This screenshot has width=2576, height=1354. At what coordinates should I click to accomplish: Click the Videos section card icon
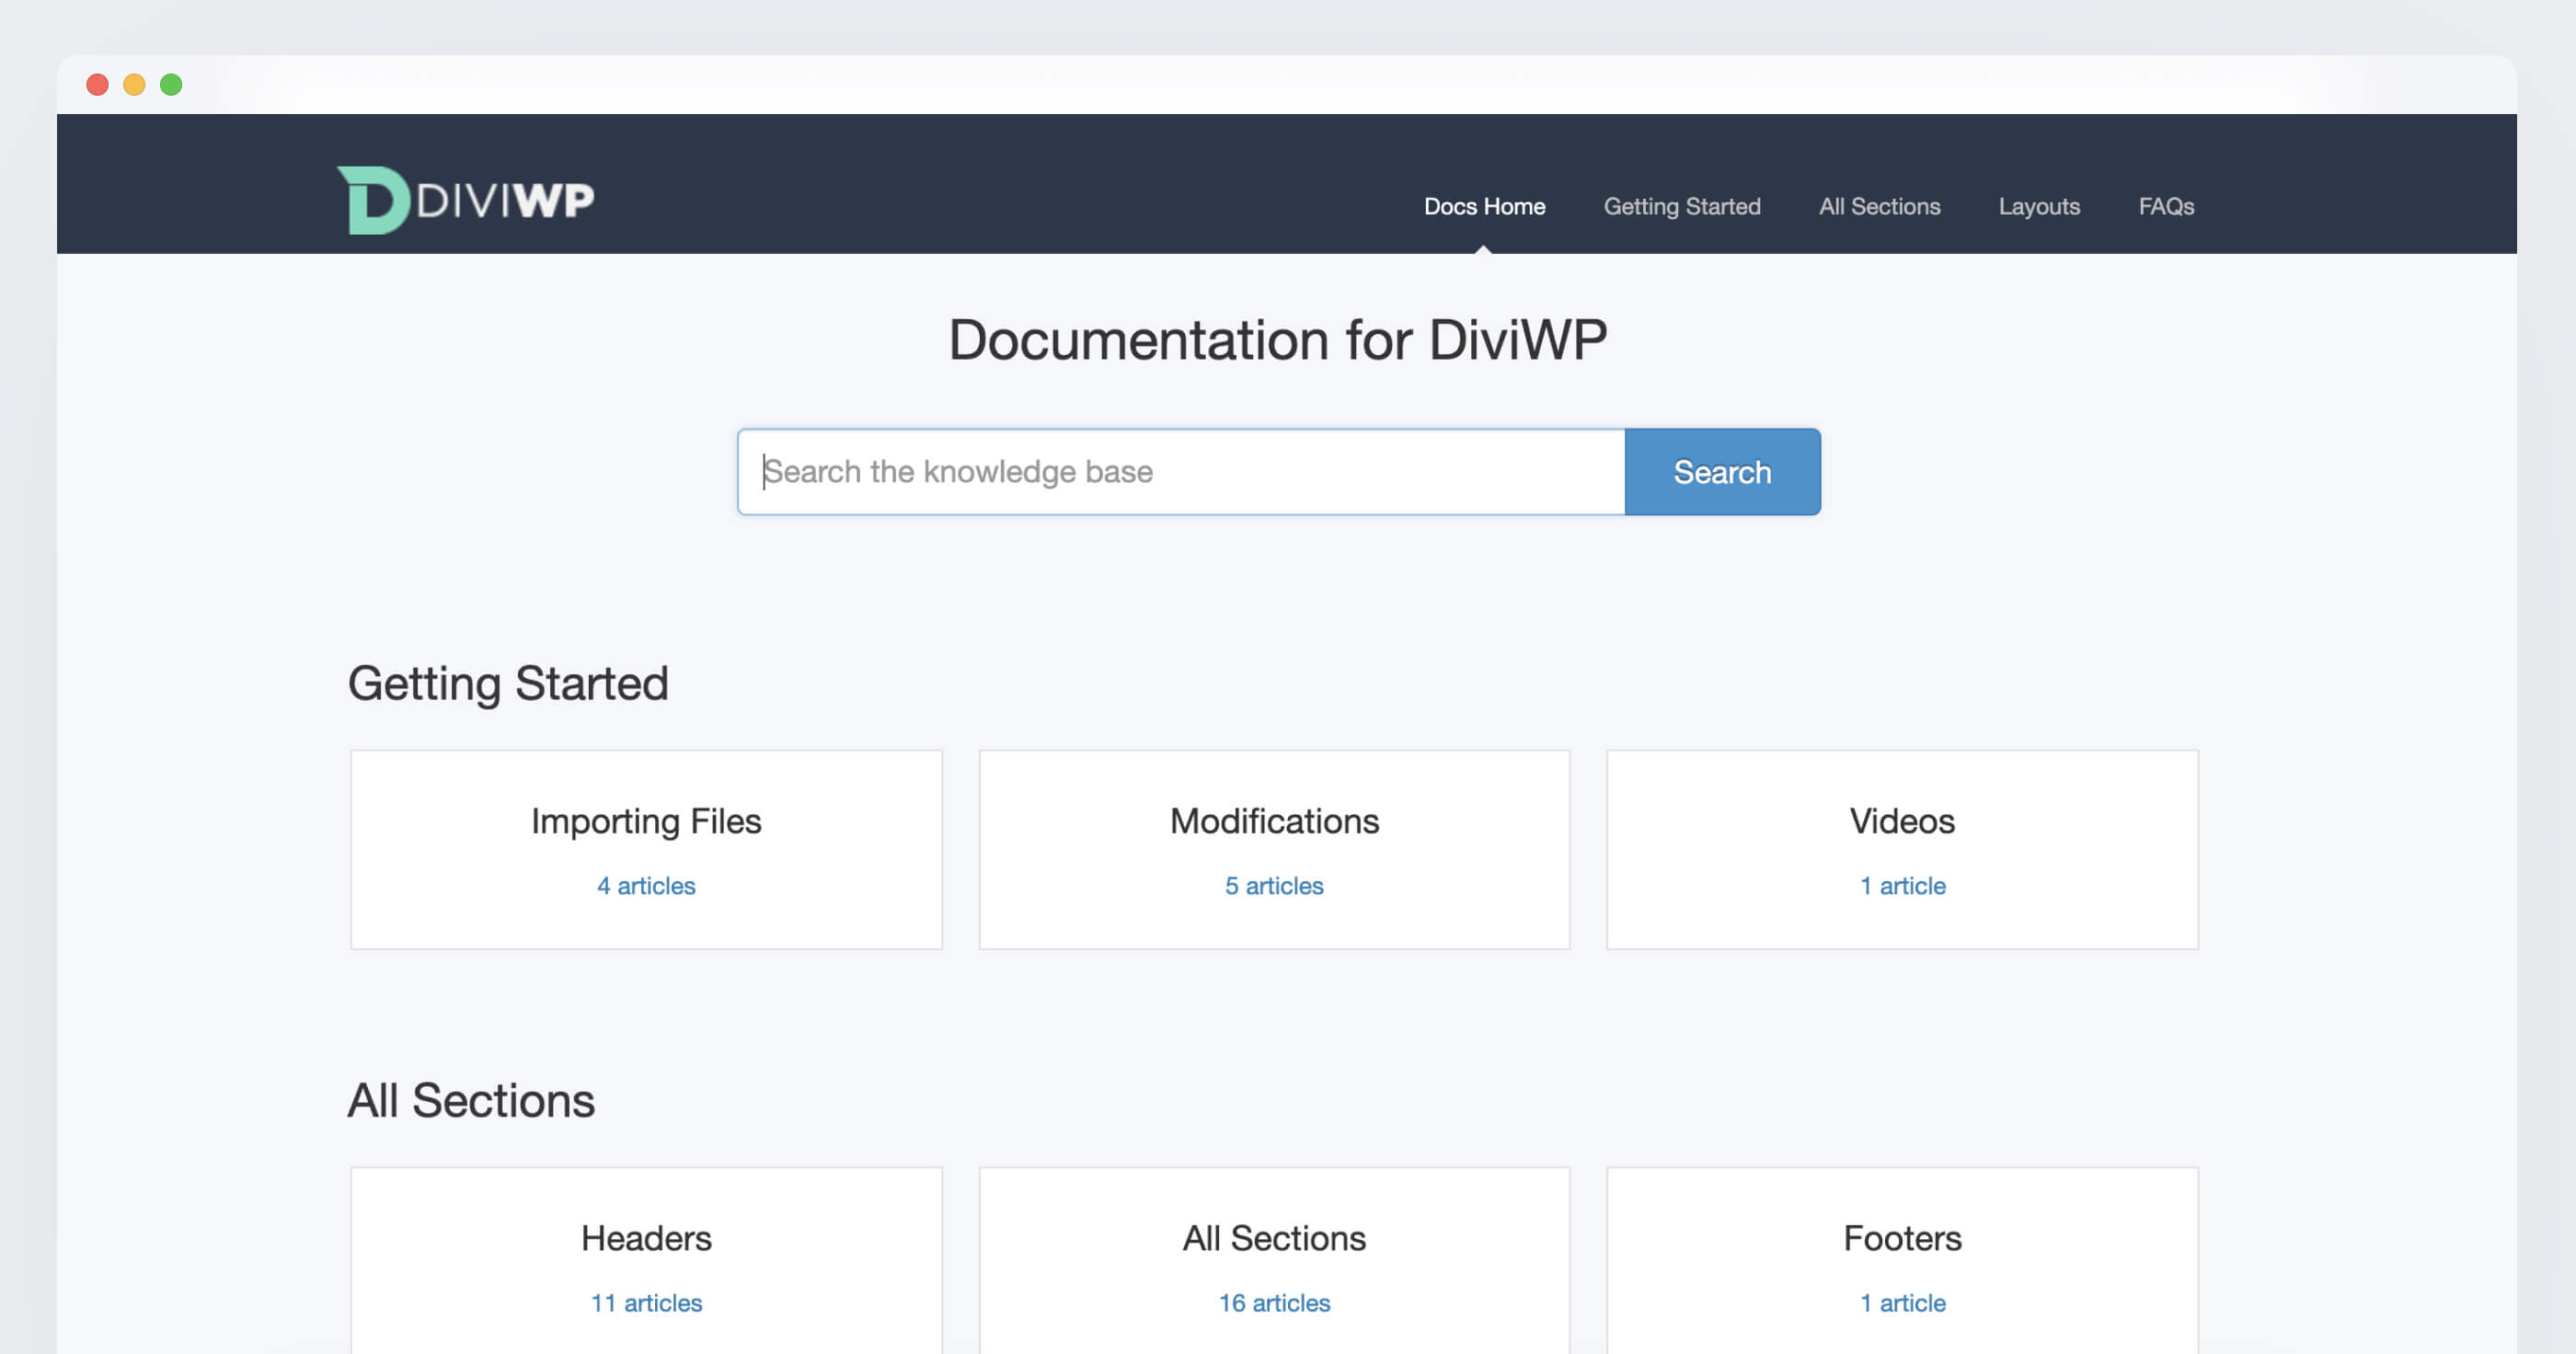[x=1902, y=846]
